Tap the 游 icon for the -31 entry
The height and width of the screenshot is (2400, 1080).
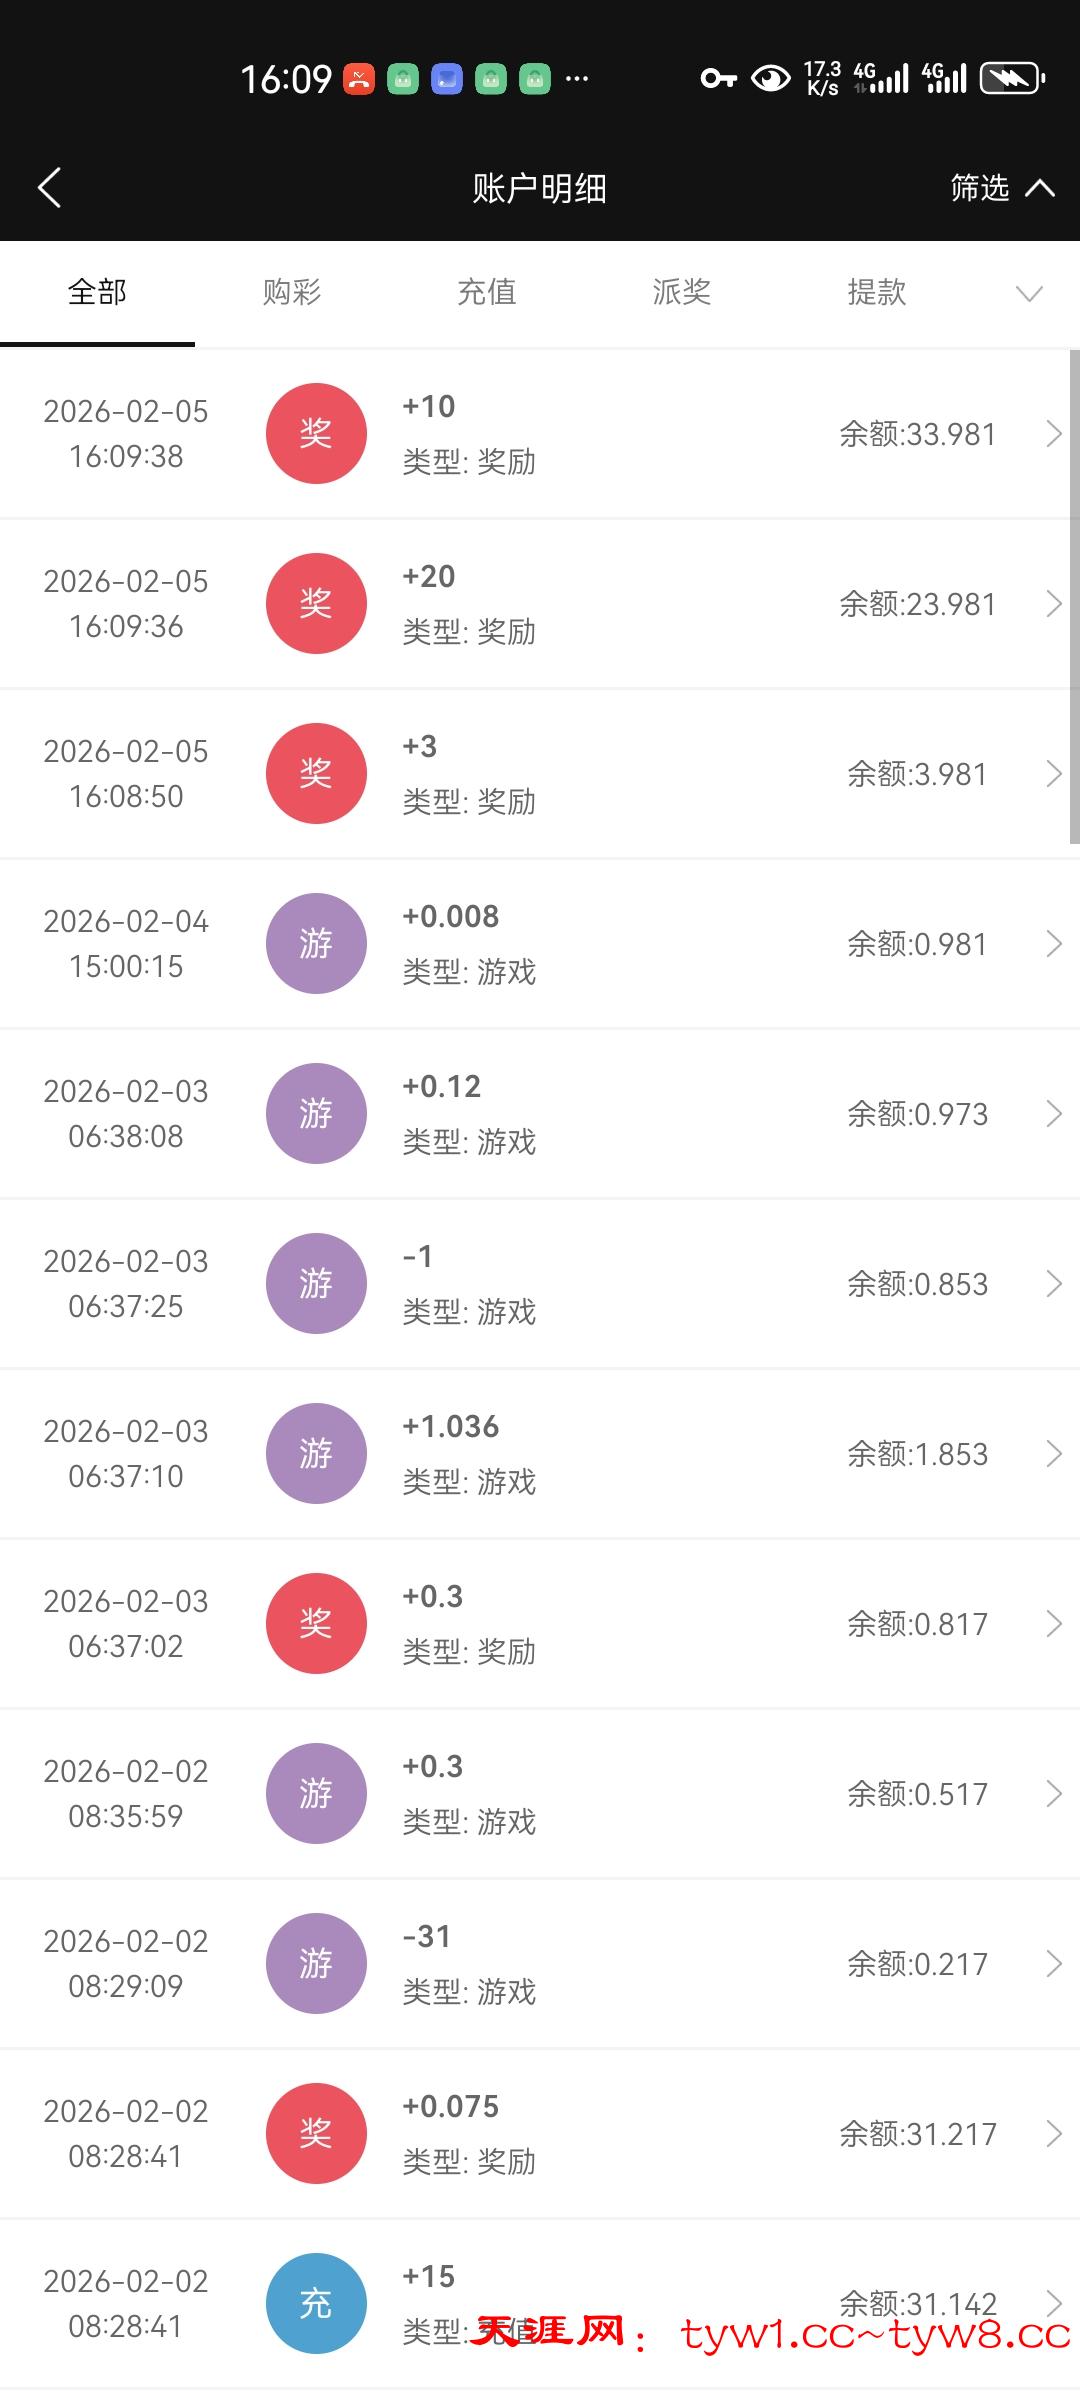click(x=316, y=1963)
